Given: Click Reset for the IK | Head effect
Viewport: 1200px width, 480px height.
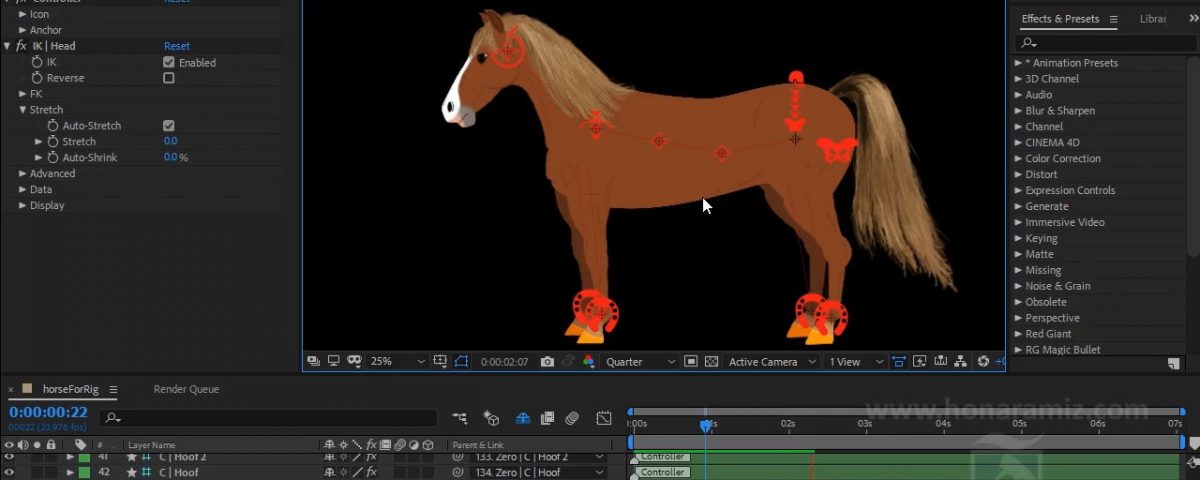Looking at the screenshot, I should tap(177, 46).
